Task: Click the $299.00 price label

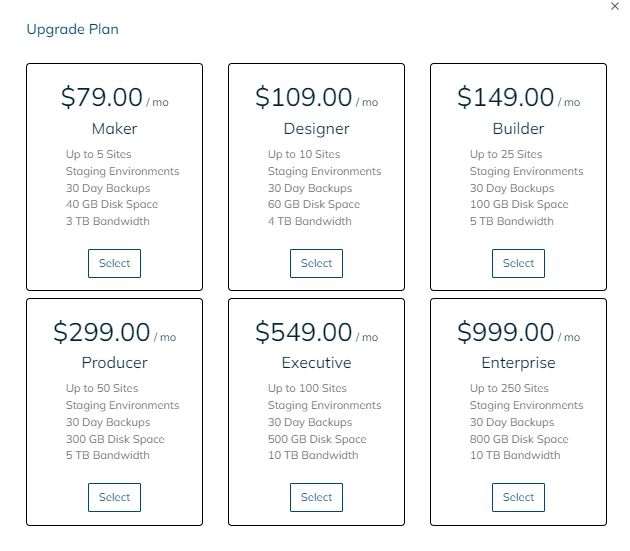Action: click(x=102, y=332)
